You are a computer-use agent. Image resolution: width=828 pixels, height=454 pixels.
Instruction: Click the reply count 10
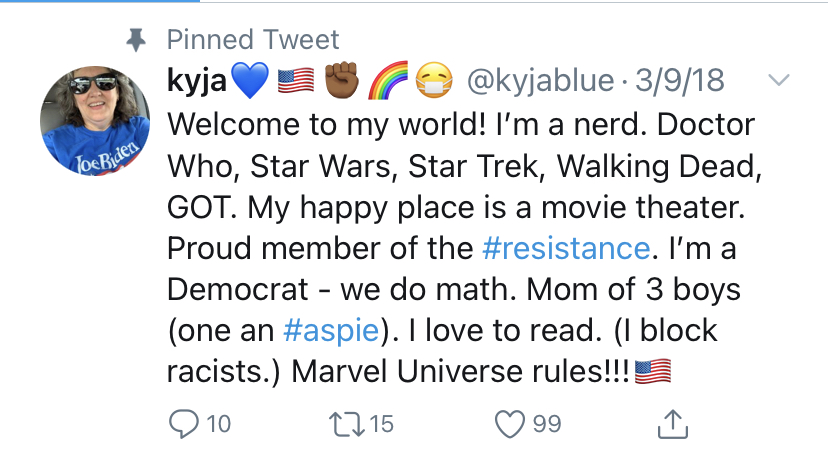click(219, 424)
